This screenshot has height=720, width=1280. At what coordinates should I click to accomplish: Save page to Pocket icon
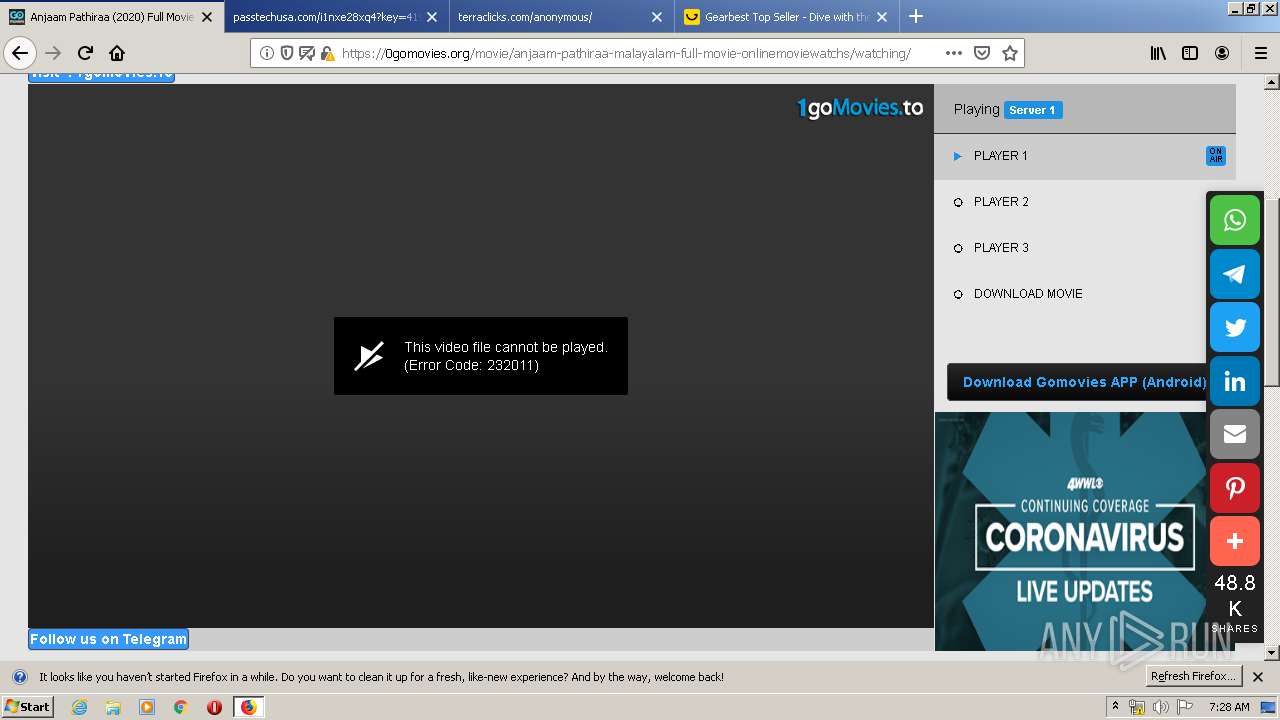[982, 53]
